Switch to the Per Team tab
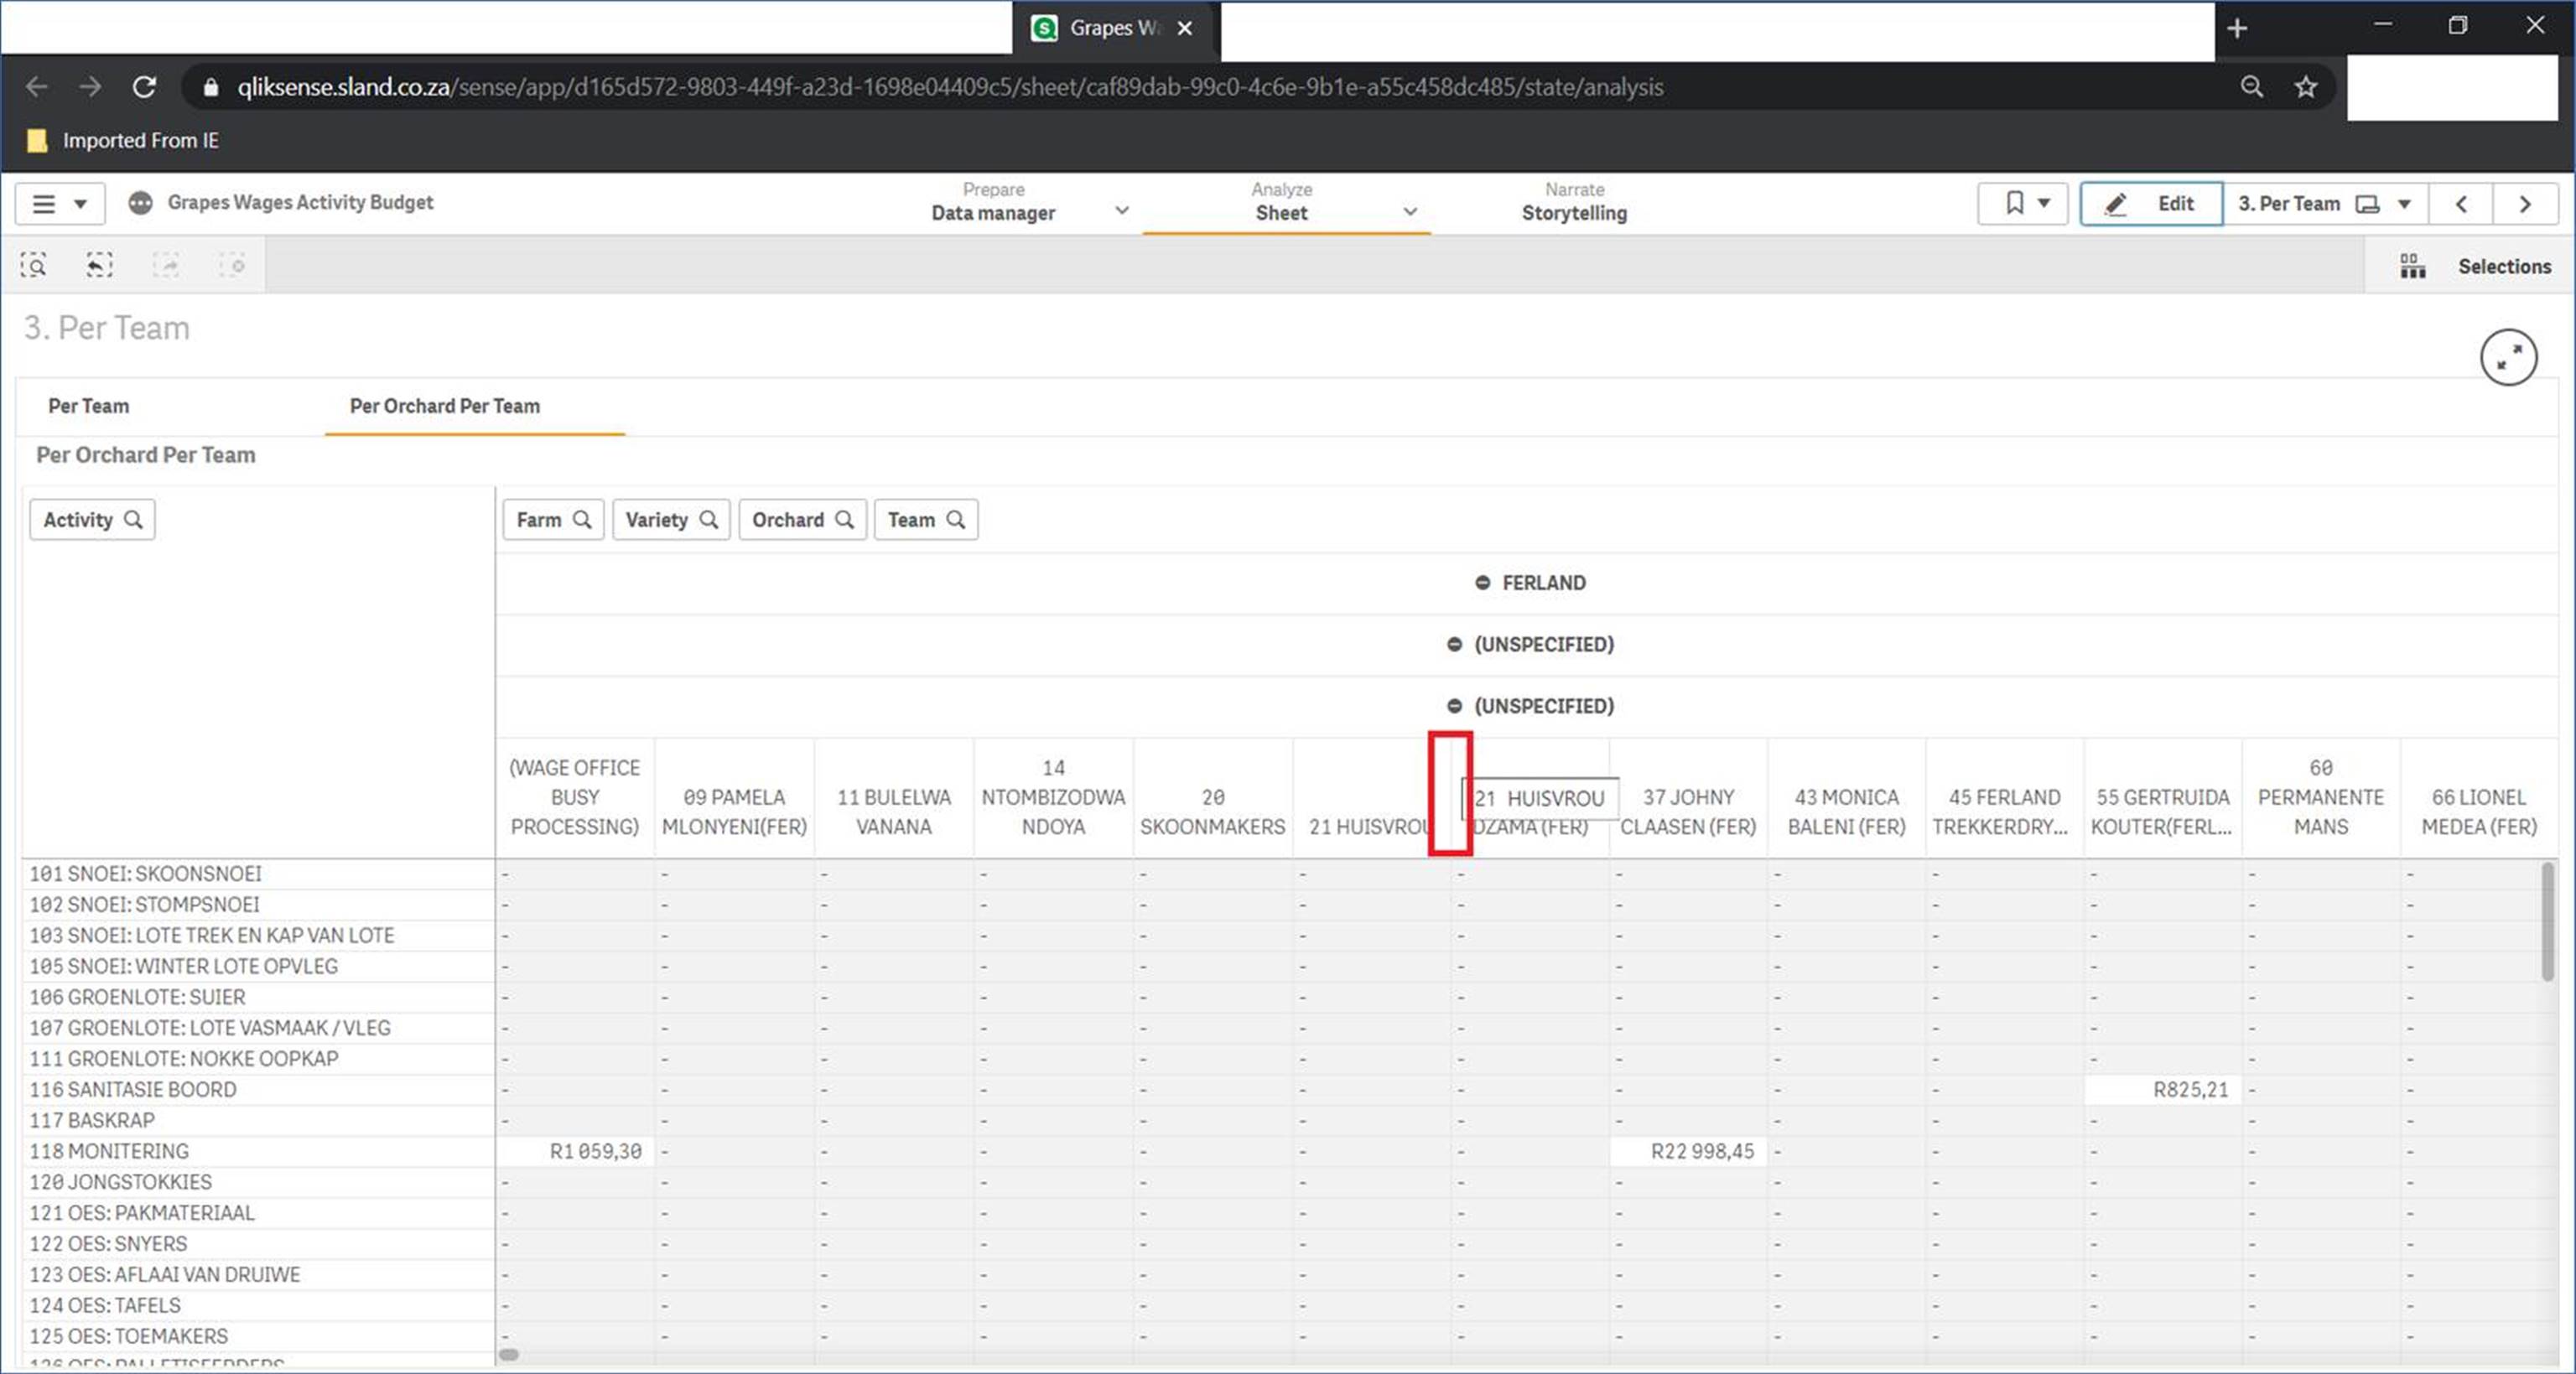 (x=89, y=406)
